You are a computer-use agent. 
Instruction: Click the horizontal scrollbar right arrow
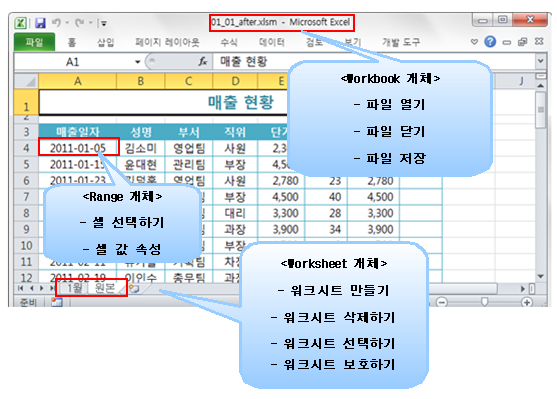[523, 289]
